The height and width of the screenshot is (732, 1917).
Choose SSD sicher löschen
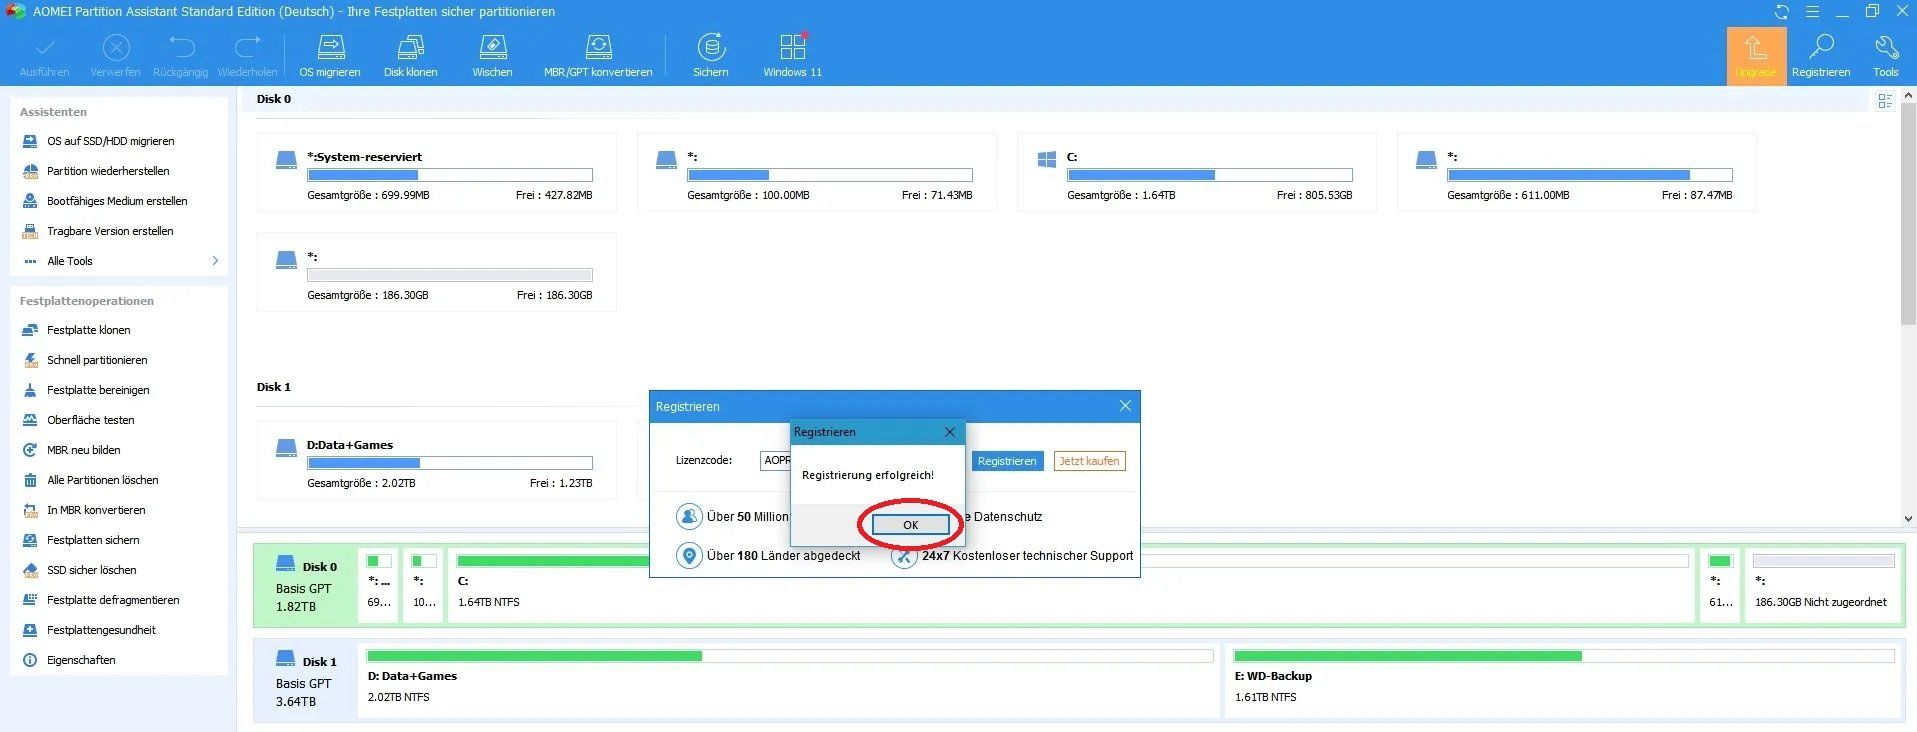(x=92, y=570)
